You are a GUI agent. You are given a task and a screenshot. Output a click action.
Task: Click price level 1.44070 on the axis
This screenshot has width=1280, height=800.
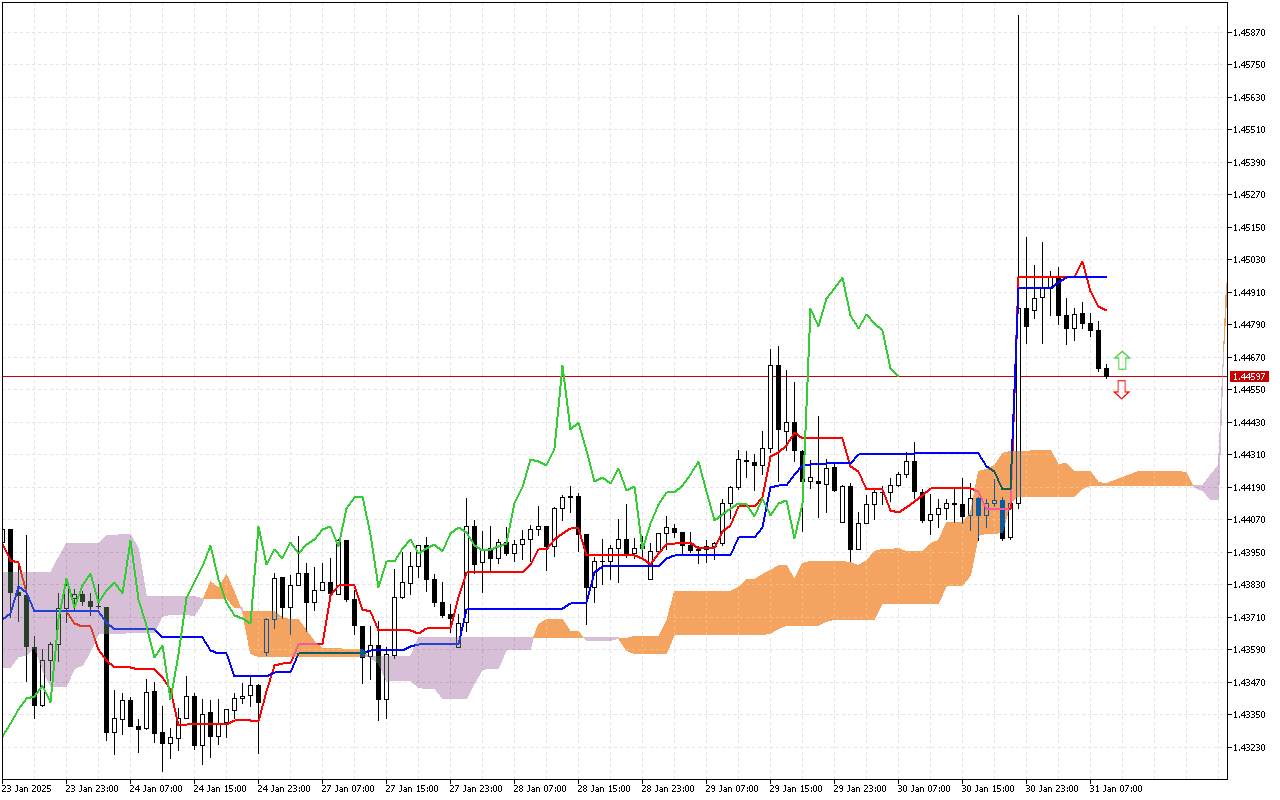coord(1250,520)
